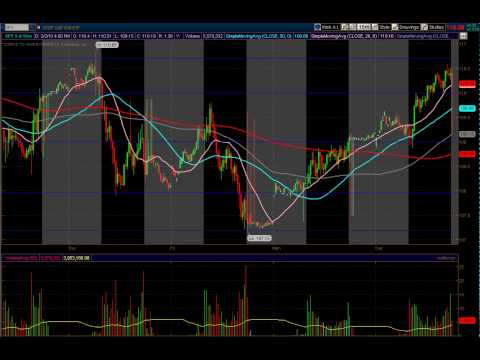Screen dimensions: 480x360
Task: Open the Drawings menu
Action: [409, 27]
